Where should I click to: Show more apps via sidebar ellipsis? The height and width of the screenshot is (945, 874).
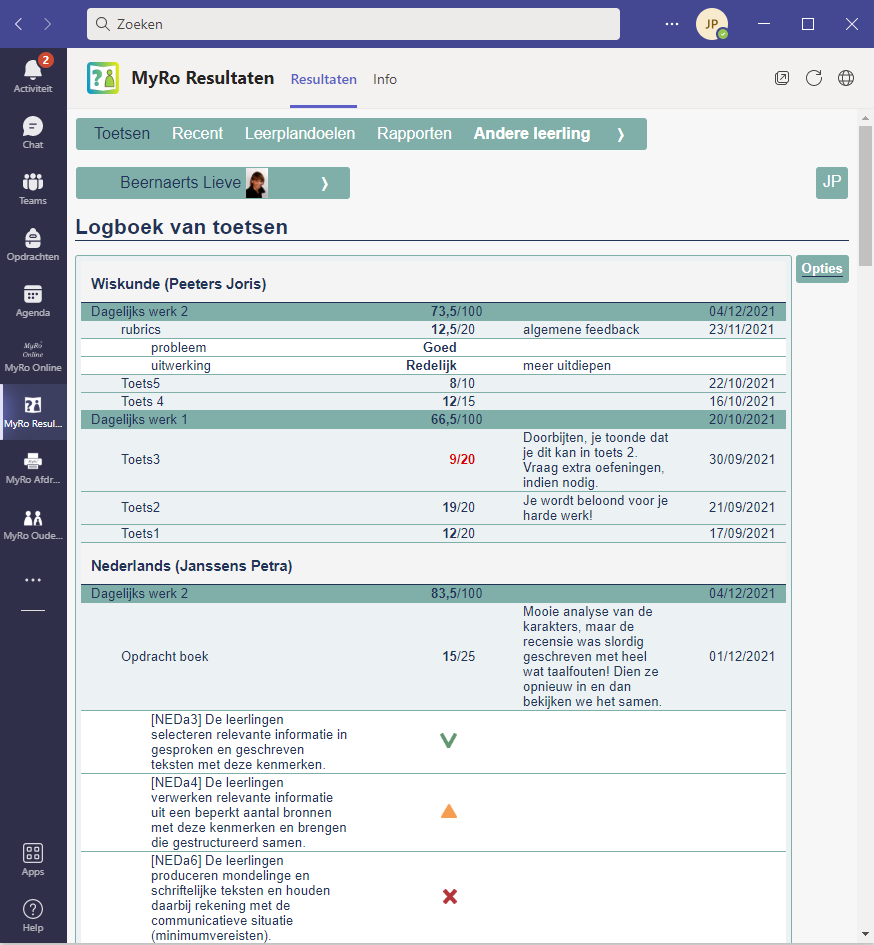tap(33, 580)
